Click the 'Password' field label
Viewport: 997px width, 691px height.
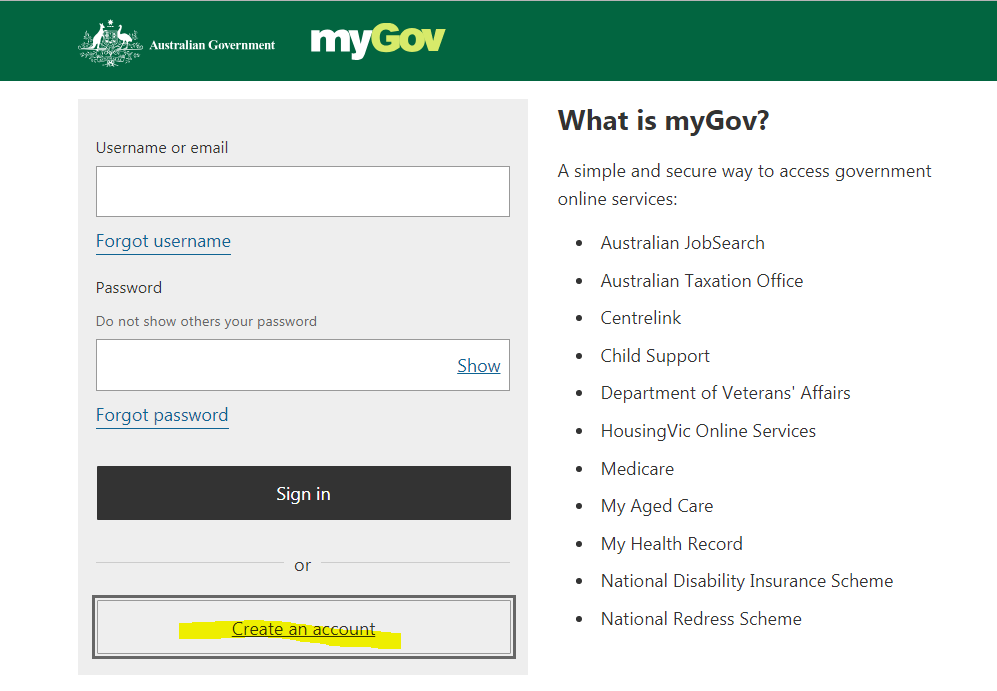point(129,288)
